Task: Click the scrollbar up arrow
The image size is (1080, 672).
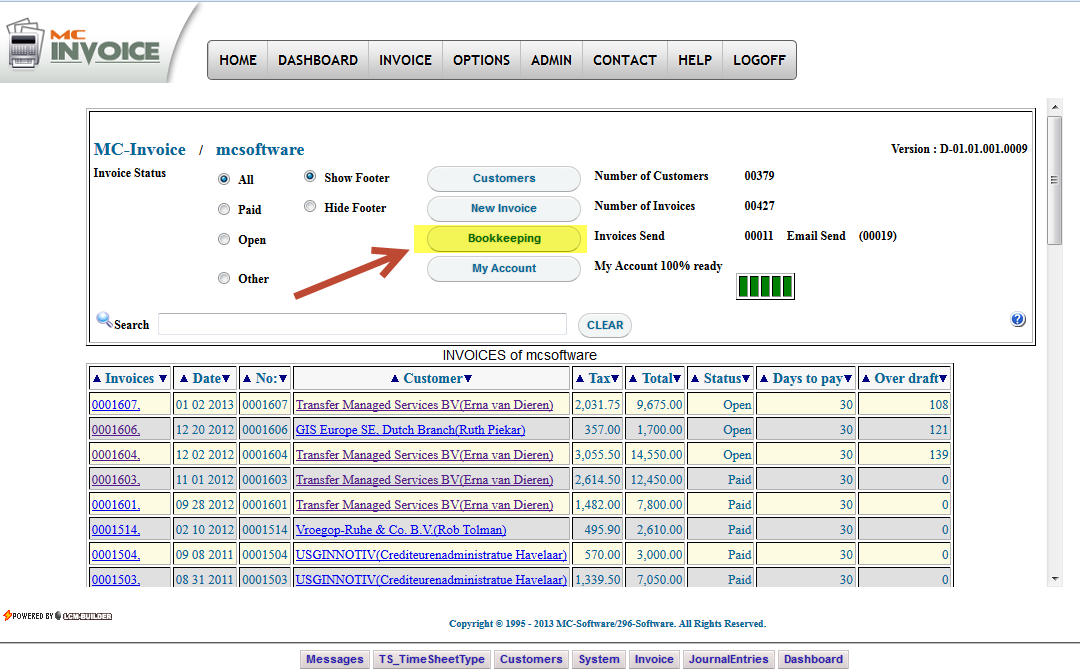Action: click(x=1054, y=107)
